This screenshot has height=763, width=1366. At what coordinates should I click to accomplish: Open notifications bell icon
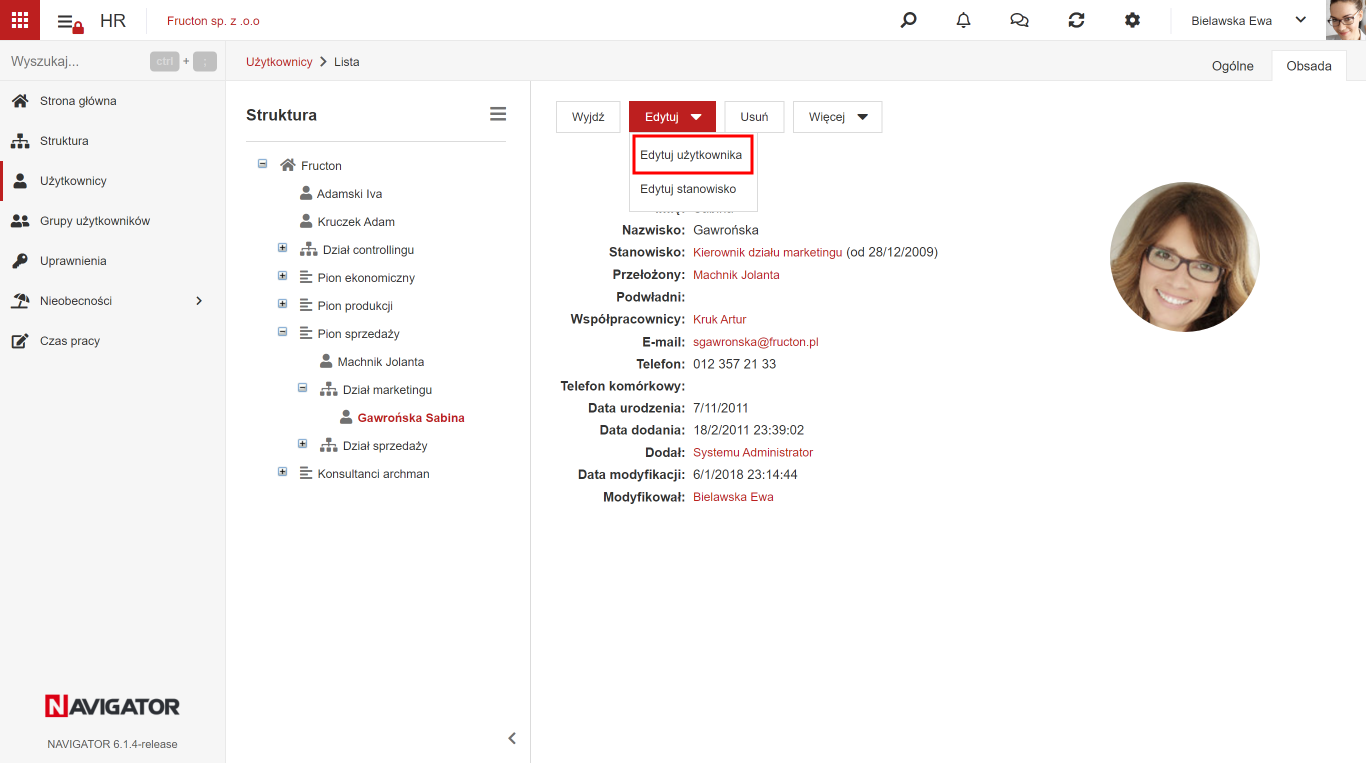(964, 20)
